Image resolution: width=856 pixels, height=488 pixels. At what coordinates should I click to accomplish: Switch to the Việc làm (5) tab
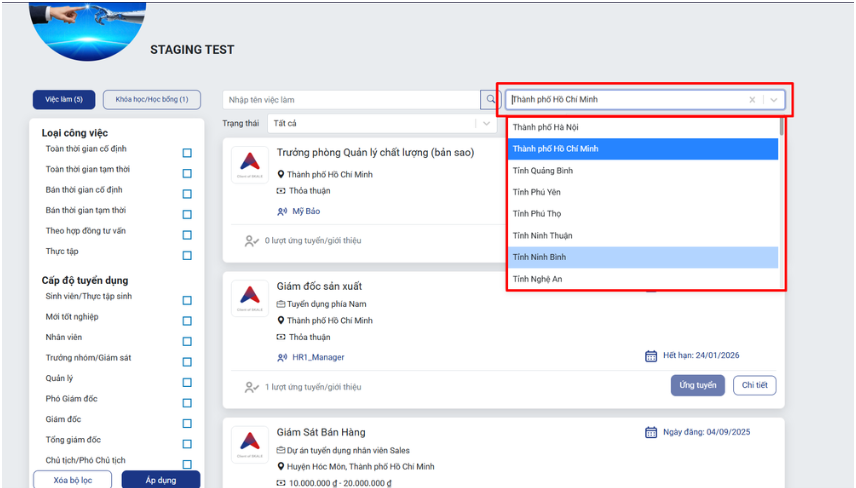[64, 100]
